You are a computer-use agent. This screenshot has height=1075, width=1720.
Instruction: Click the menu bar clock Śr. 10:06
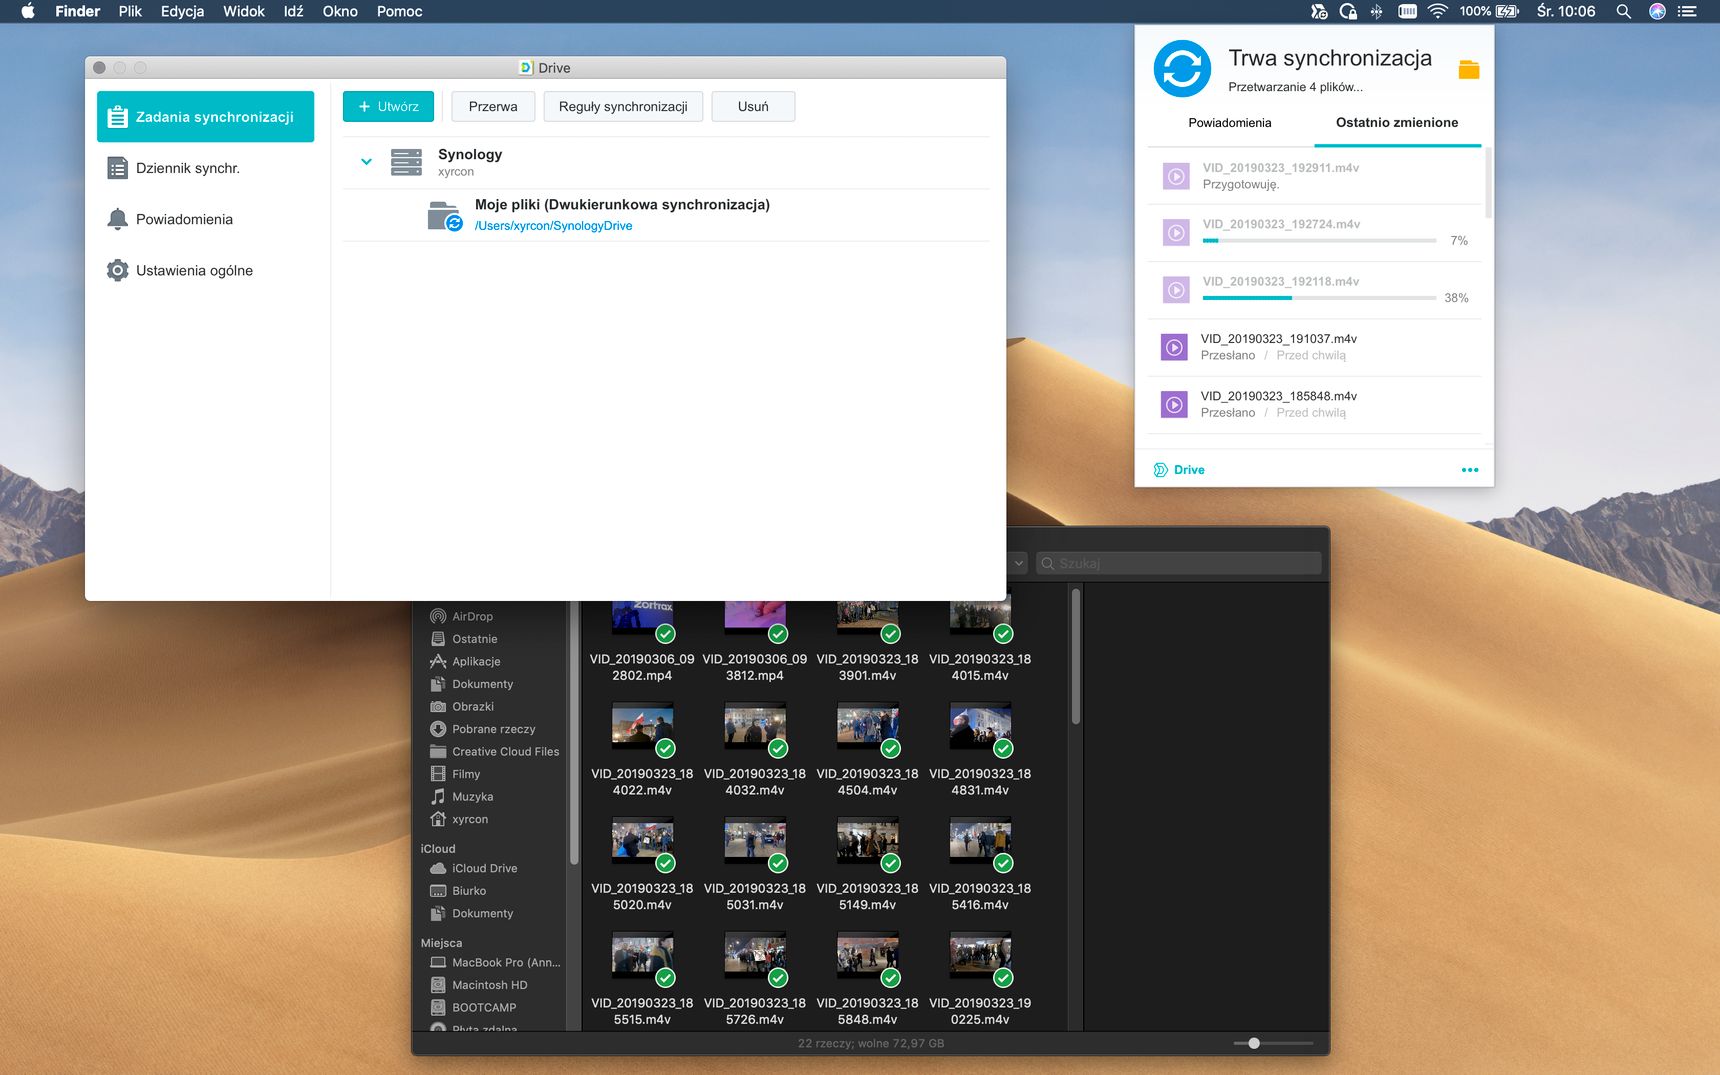(1566, 11)
